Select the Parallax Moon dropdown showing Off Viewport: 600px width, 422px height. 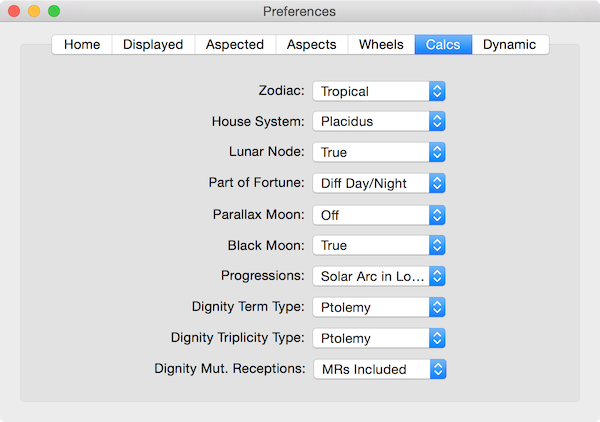point(379,215)
